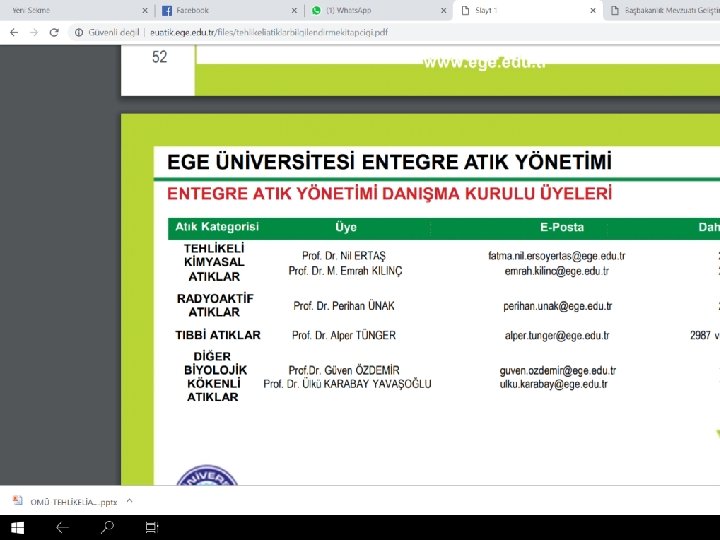This screenshot has width=720, height=540.
Task: Click the browser forward arrow
Action: 34,33
